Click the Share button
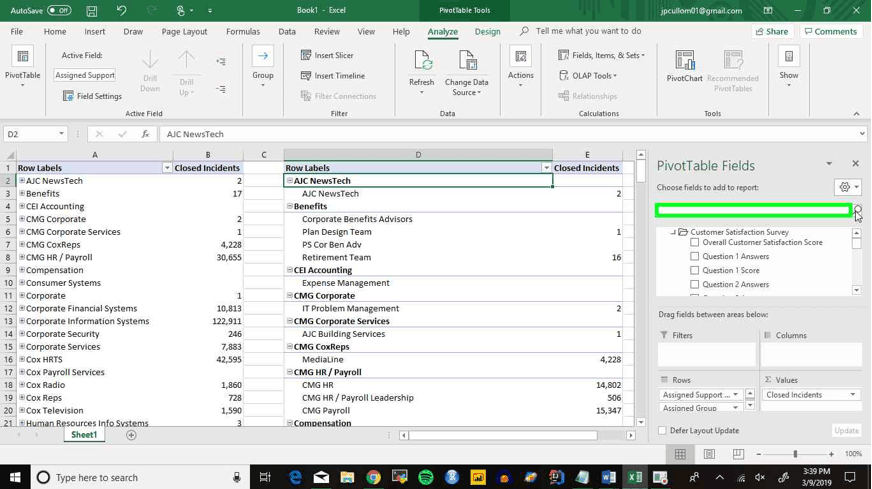This screenshot has width=872, height=489. [x=772, y=32]
